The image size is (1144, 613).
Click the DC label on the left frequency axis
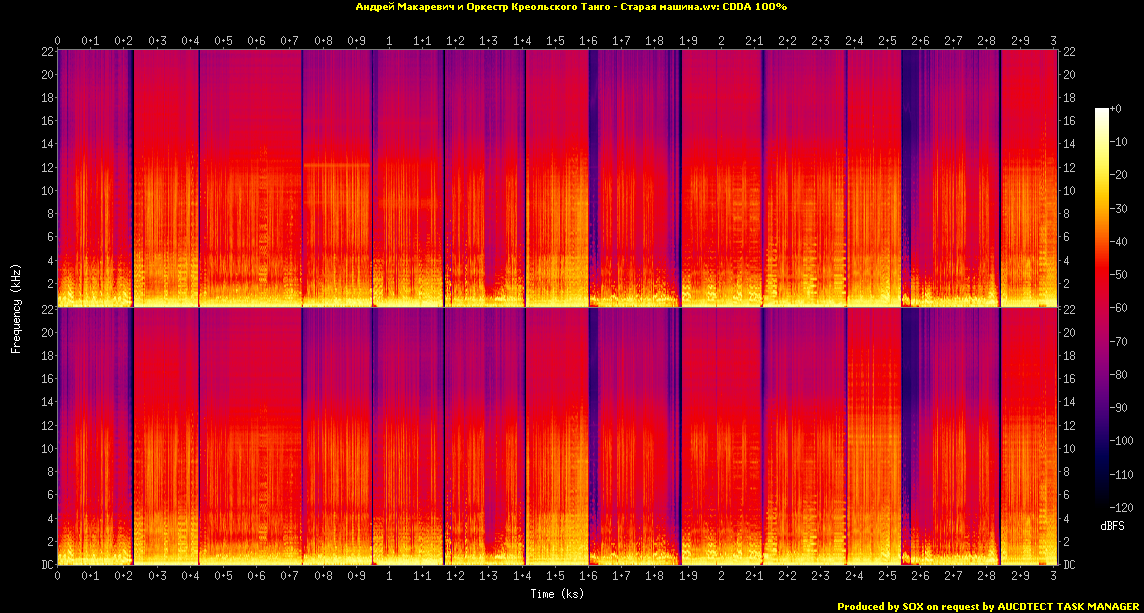point(46,565)
